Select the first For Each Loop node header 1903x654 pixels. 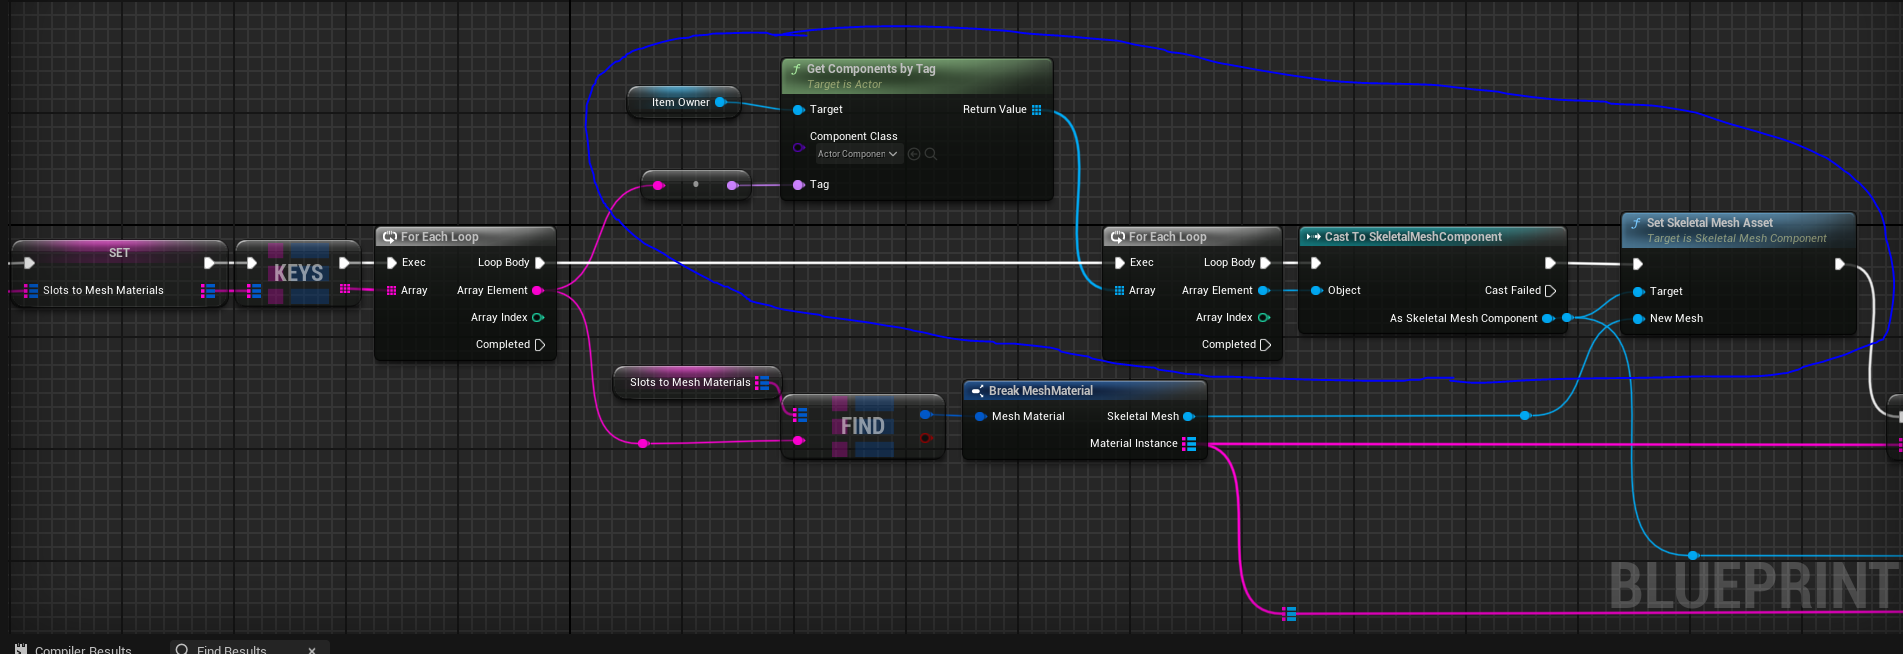pos(465,237)
